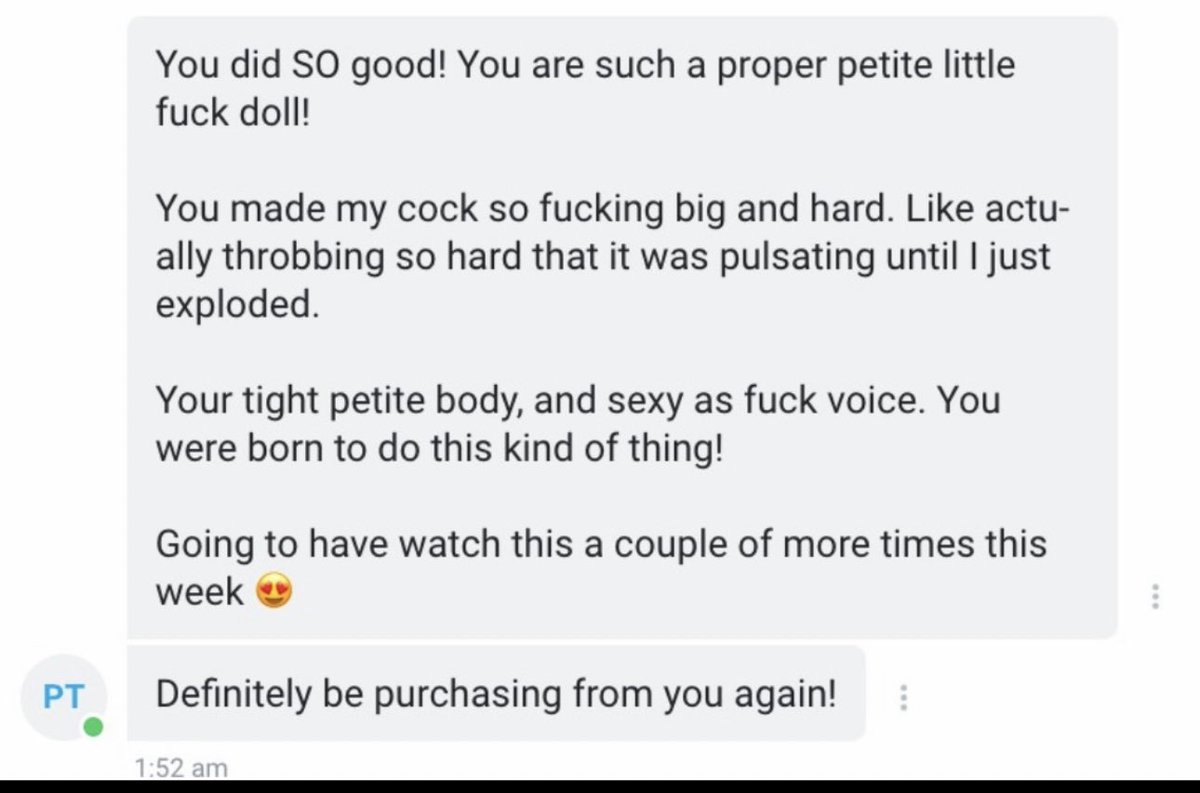Select the 'PT' initials text in avatar

63,696
